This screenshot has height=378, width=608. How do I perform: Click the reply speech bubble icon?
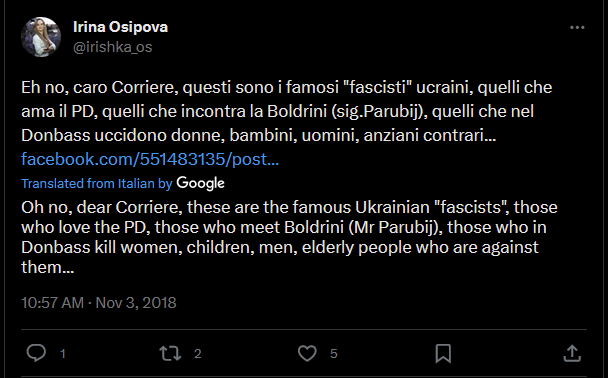pyautogui.click(x=36, y=353)
